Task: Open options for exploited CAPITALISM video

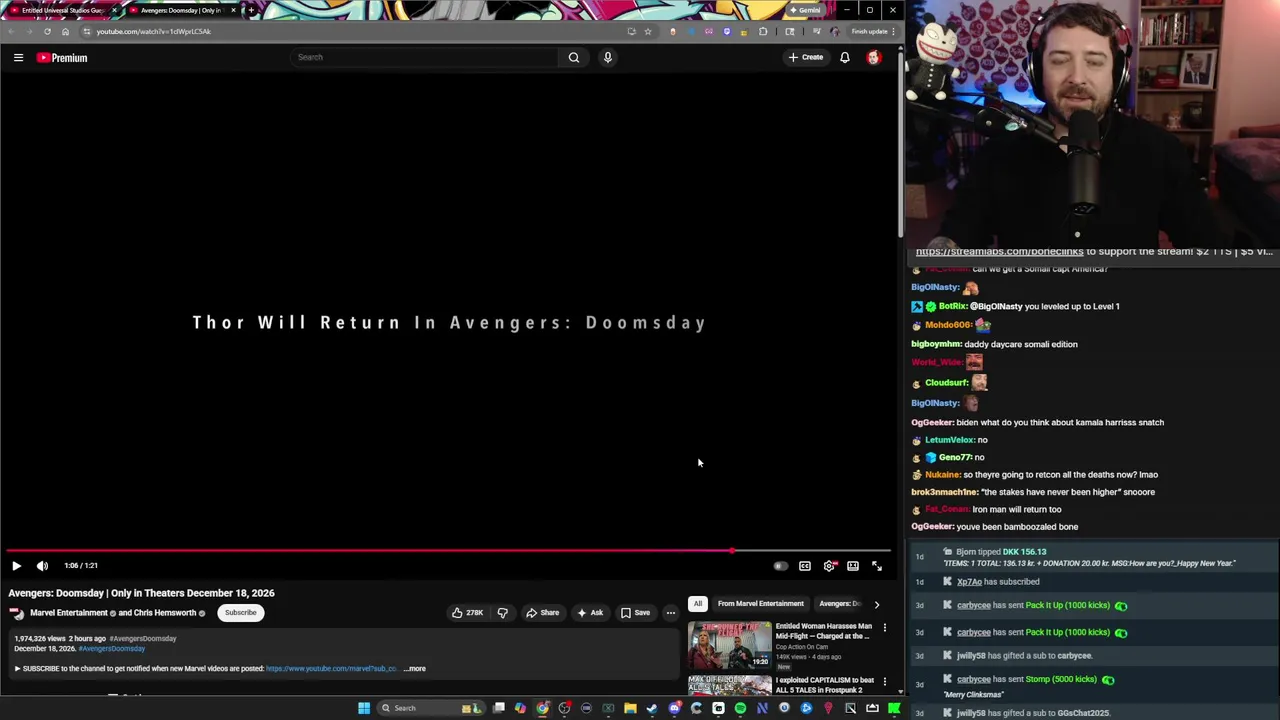Action: [884, 682]
